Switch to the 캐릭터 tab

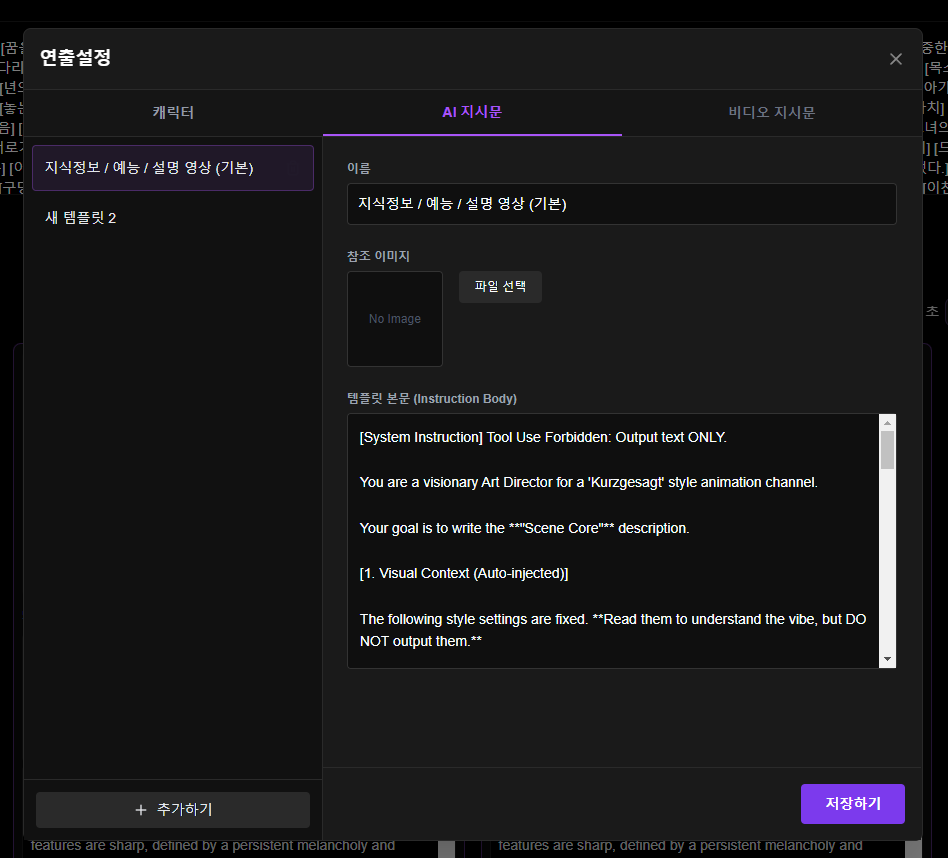(x=173, y=112)
